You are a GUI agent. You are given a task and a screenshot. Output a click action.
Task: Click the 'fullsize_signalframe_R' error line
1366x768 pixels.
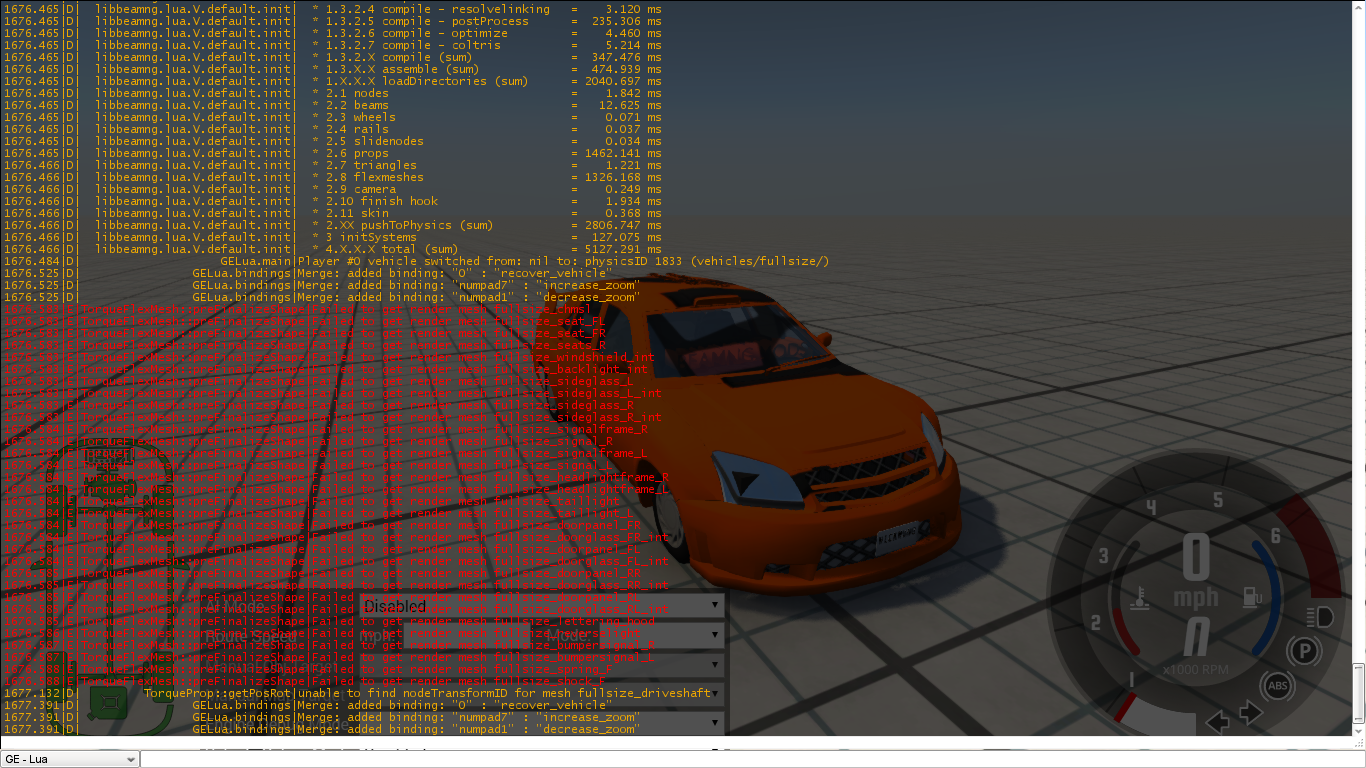(x=325, y=429)
